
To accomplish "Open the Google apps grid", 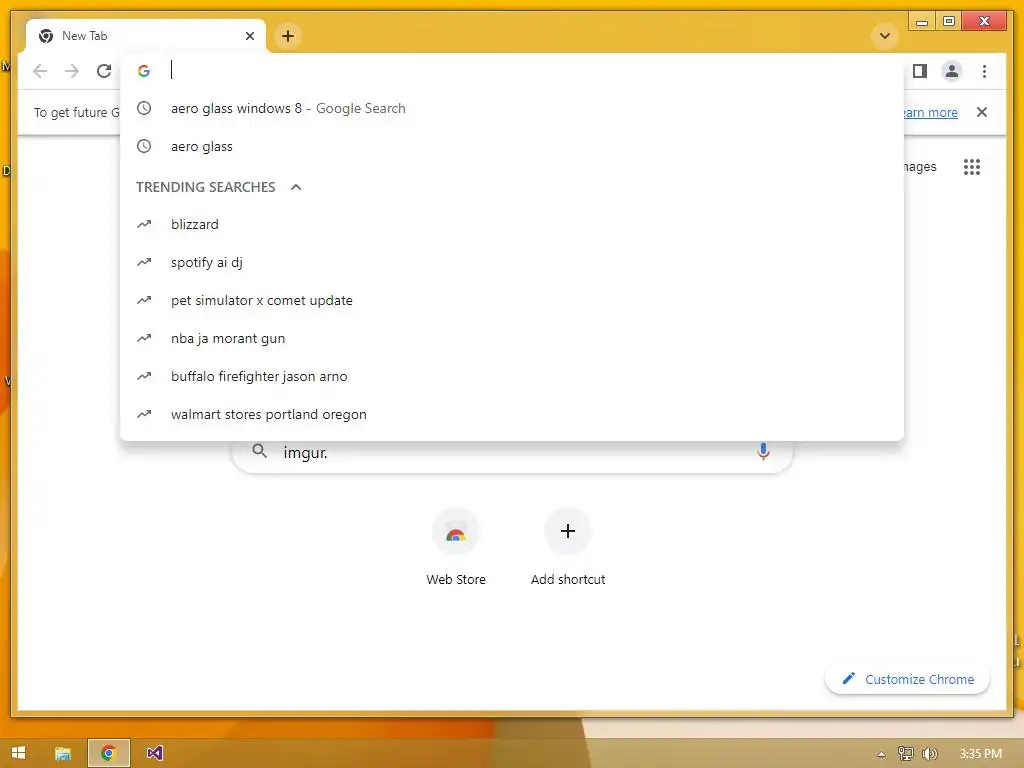I will [972, 167].
